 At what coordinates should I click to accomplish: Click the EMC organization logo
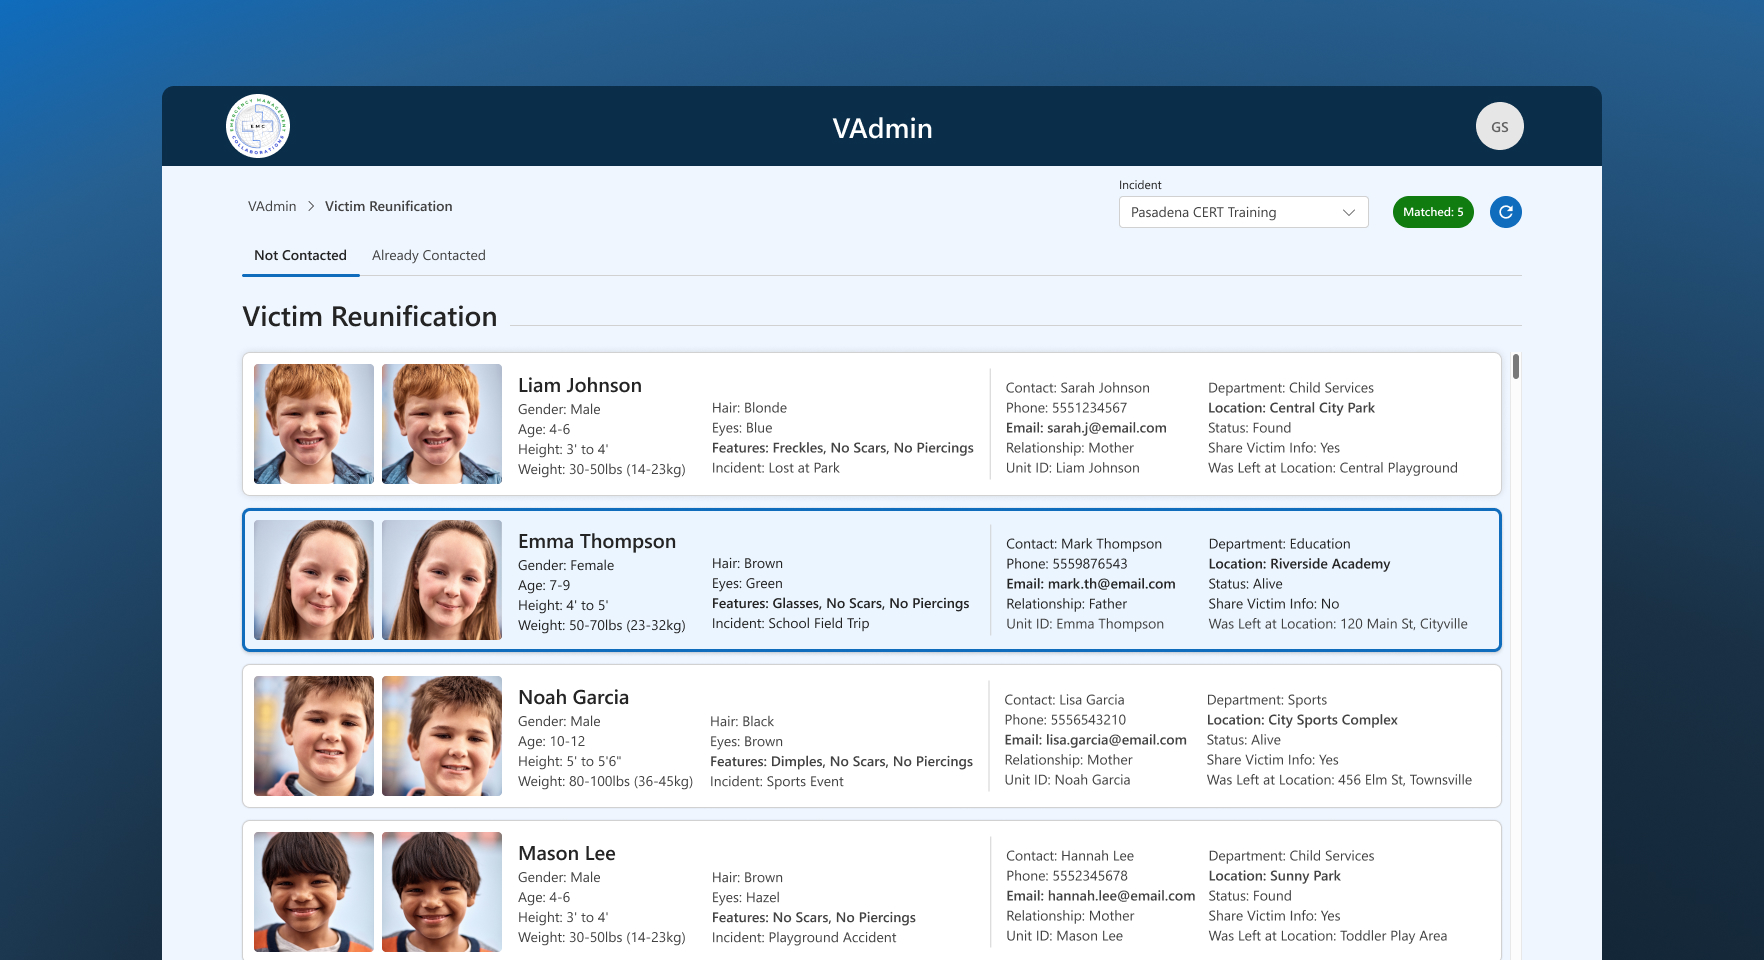point(258,126)
